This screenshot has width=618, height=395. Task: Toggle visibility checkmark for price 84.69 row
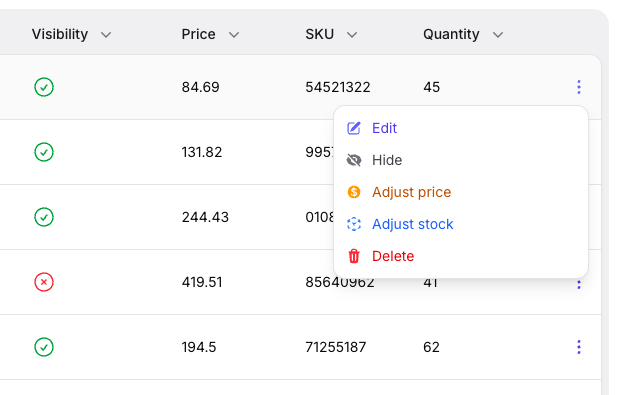click(x=44, y=87)
